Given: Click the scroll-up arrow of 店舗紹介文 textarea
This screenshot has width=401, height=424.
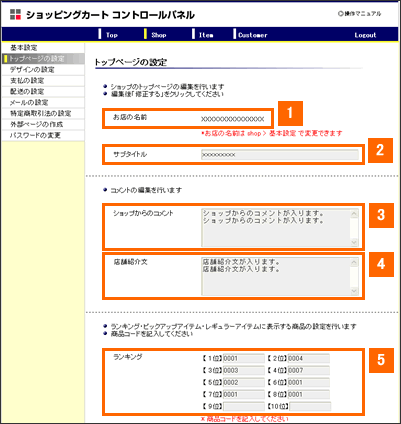Looking at the screenshot, I should pyautogui.click(x=354, y=262).
